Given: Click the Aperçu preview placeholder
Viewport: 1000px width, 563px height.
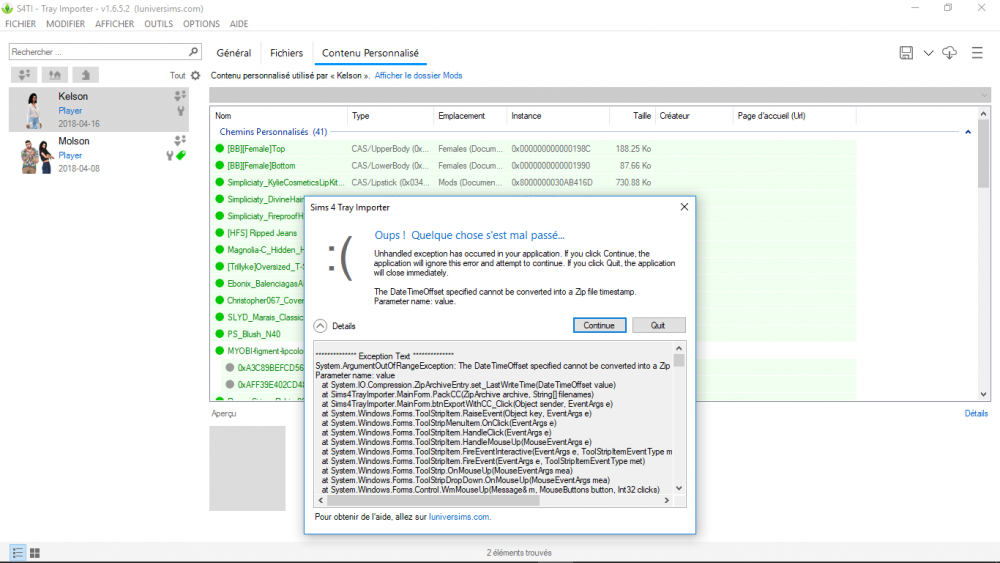Looking at the screenshot, I should coord(247,468).
